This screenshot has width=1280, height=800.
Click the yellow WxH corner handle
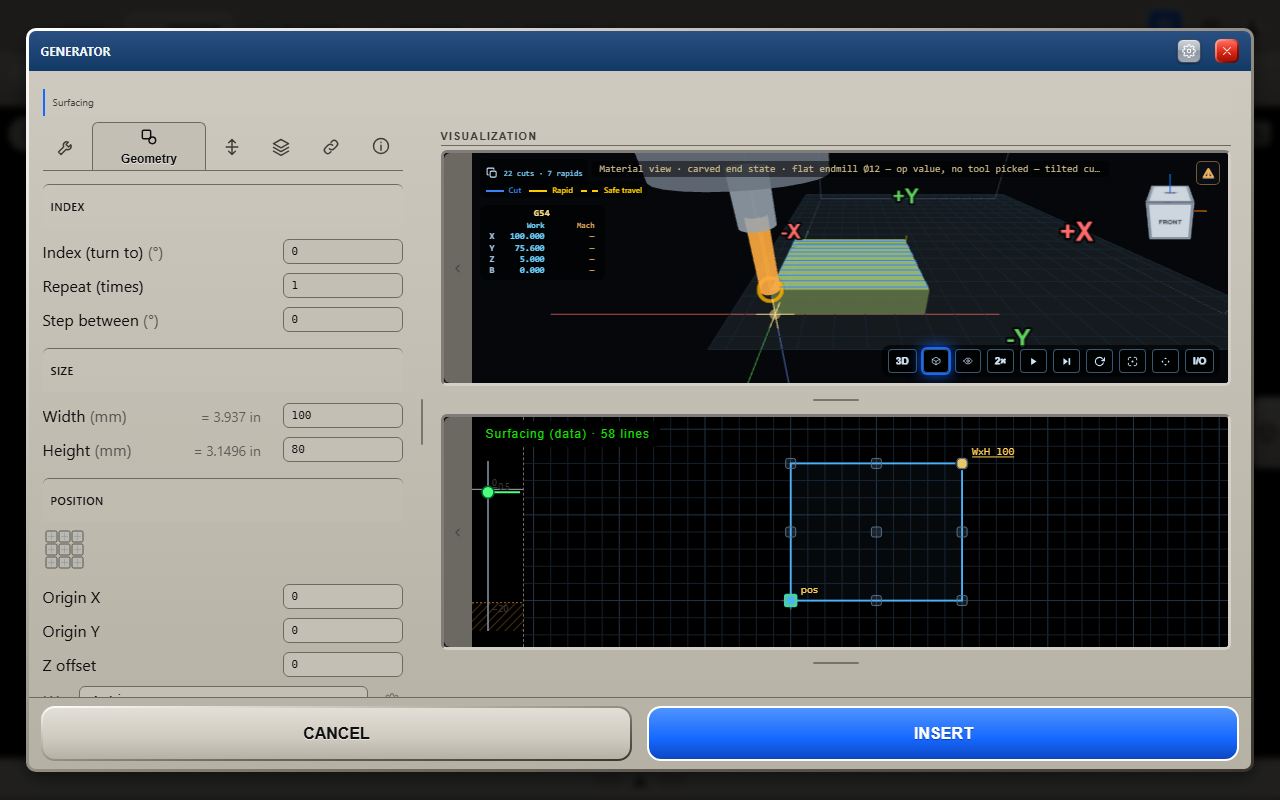click(962, 463)
